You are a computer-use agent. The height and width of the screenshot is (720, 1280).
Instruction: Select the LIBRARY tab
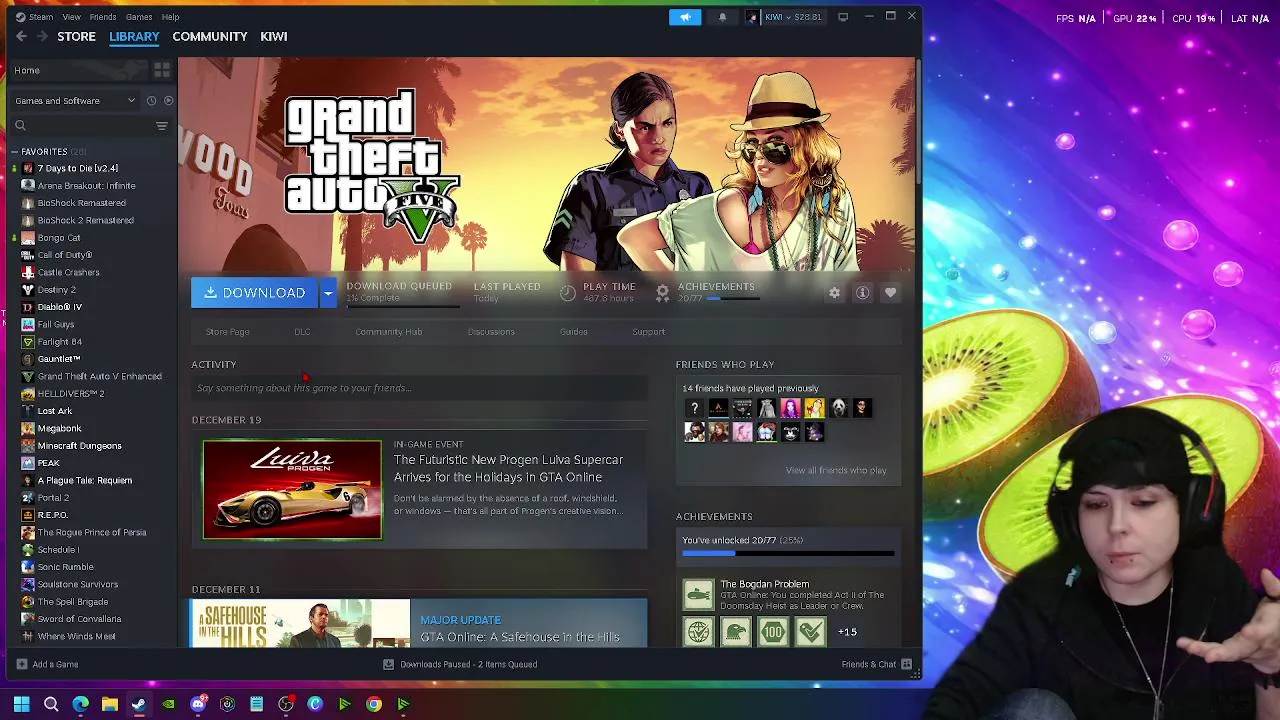[x=134, y=36]
